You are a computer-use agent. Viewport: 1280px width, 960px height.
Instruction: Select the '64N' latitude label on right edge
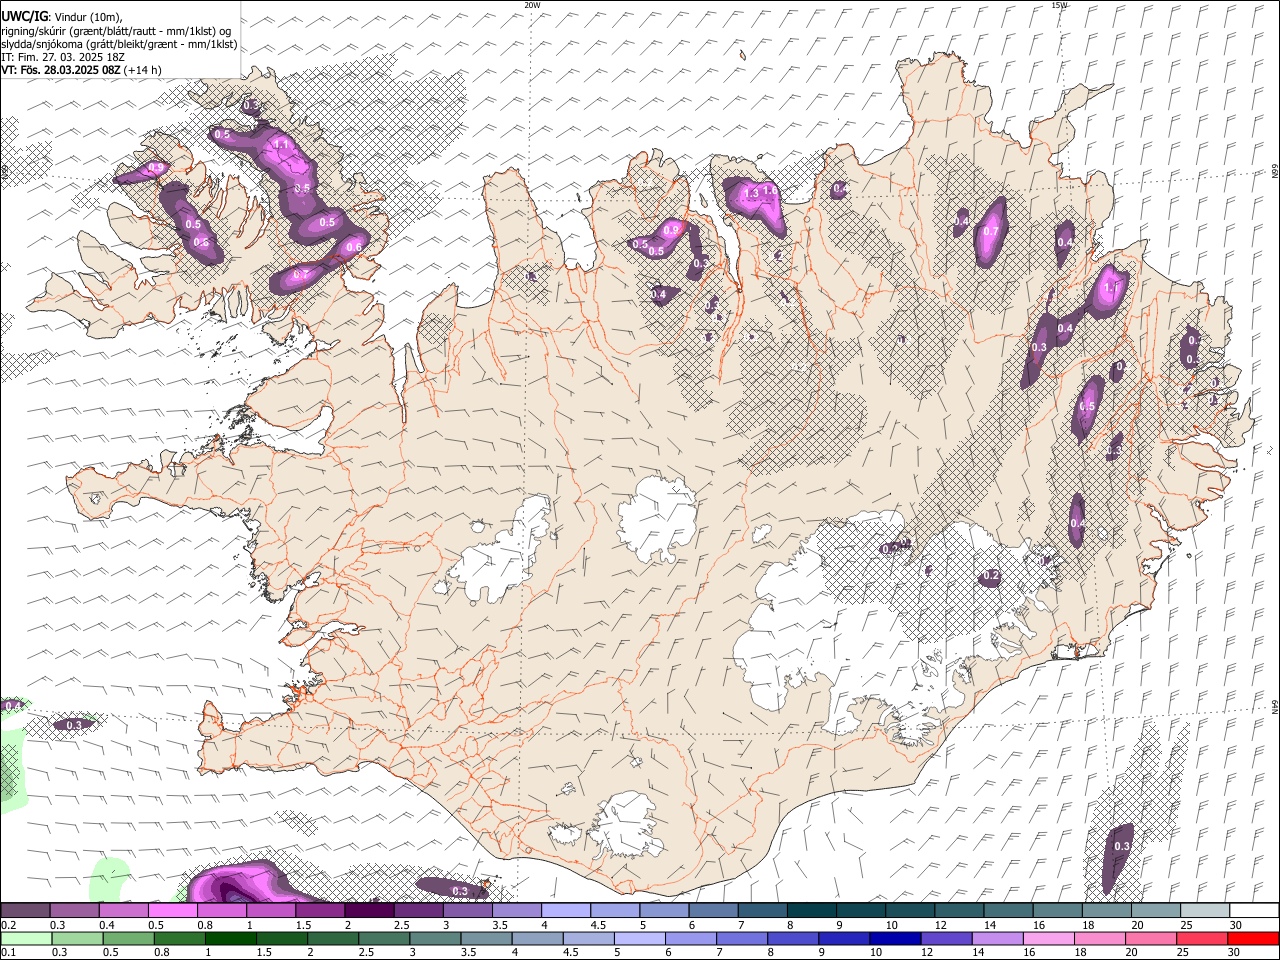[1275, 707]
